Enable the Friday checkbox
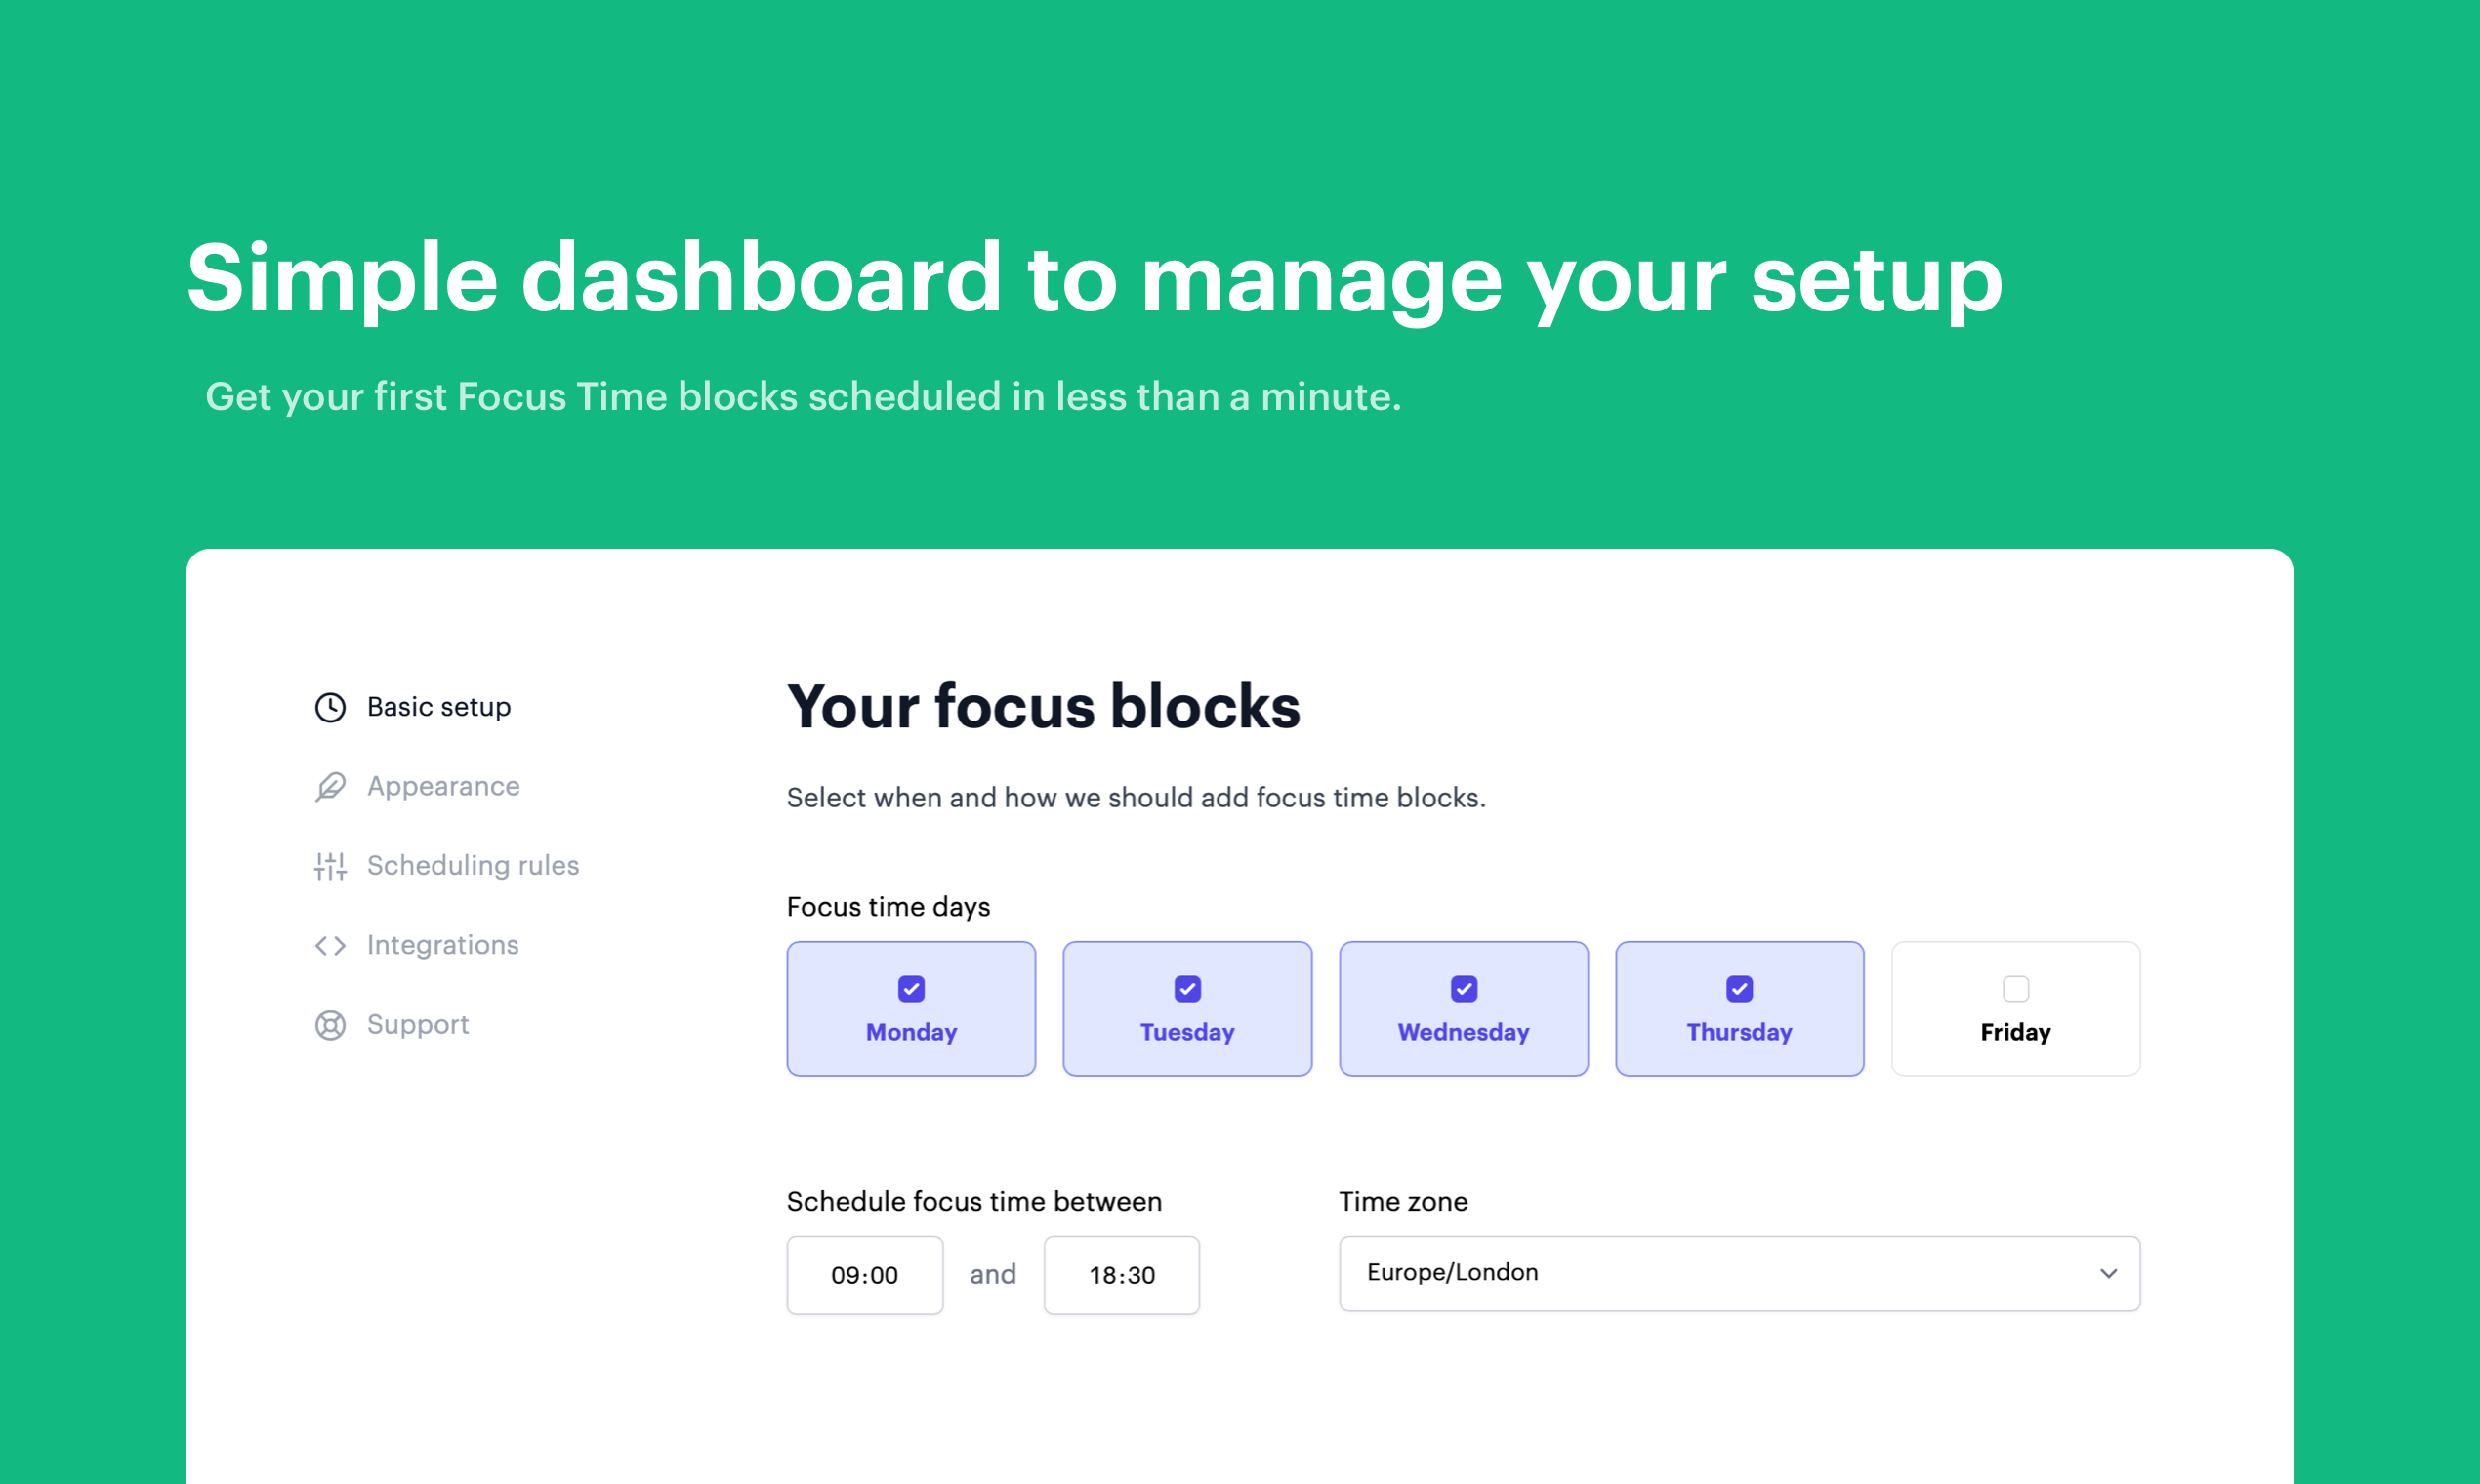This screenshot has width=2480, height=1484. tap(2015, 989)
